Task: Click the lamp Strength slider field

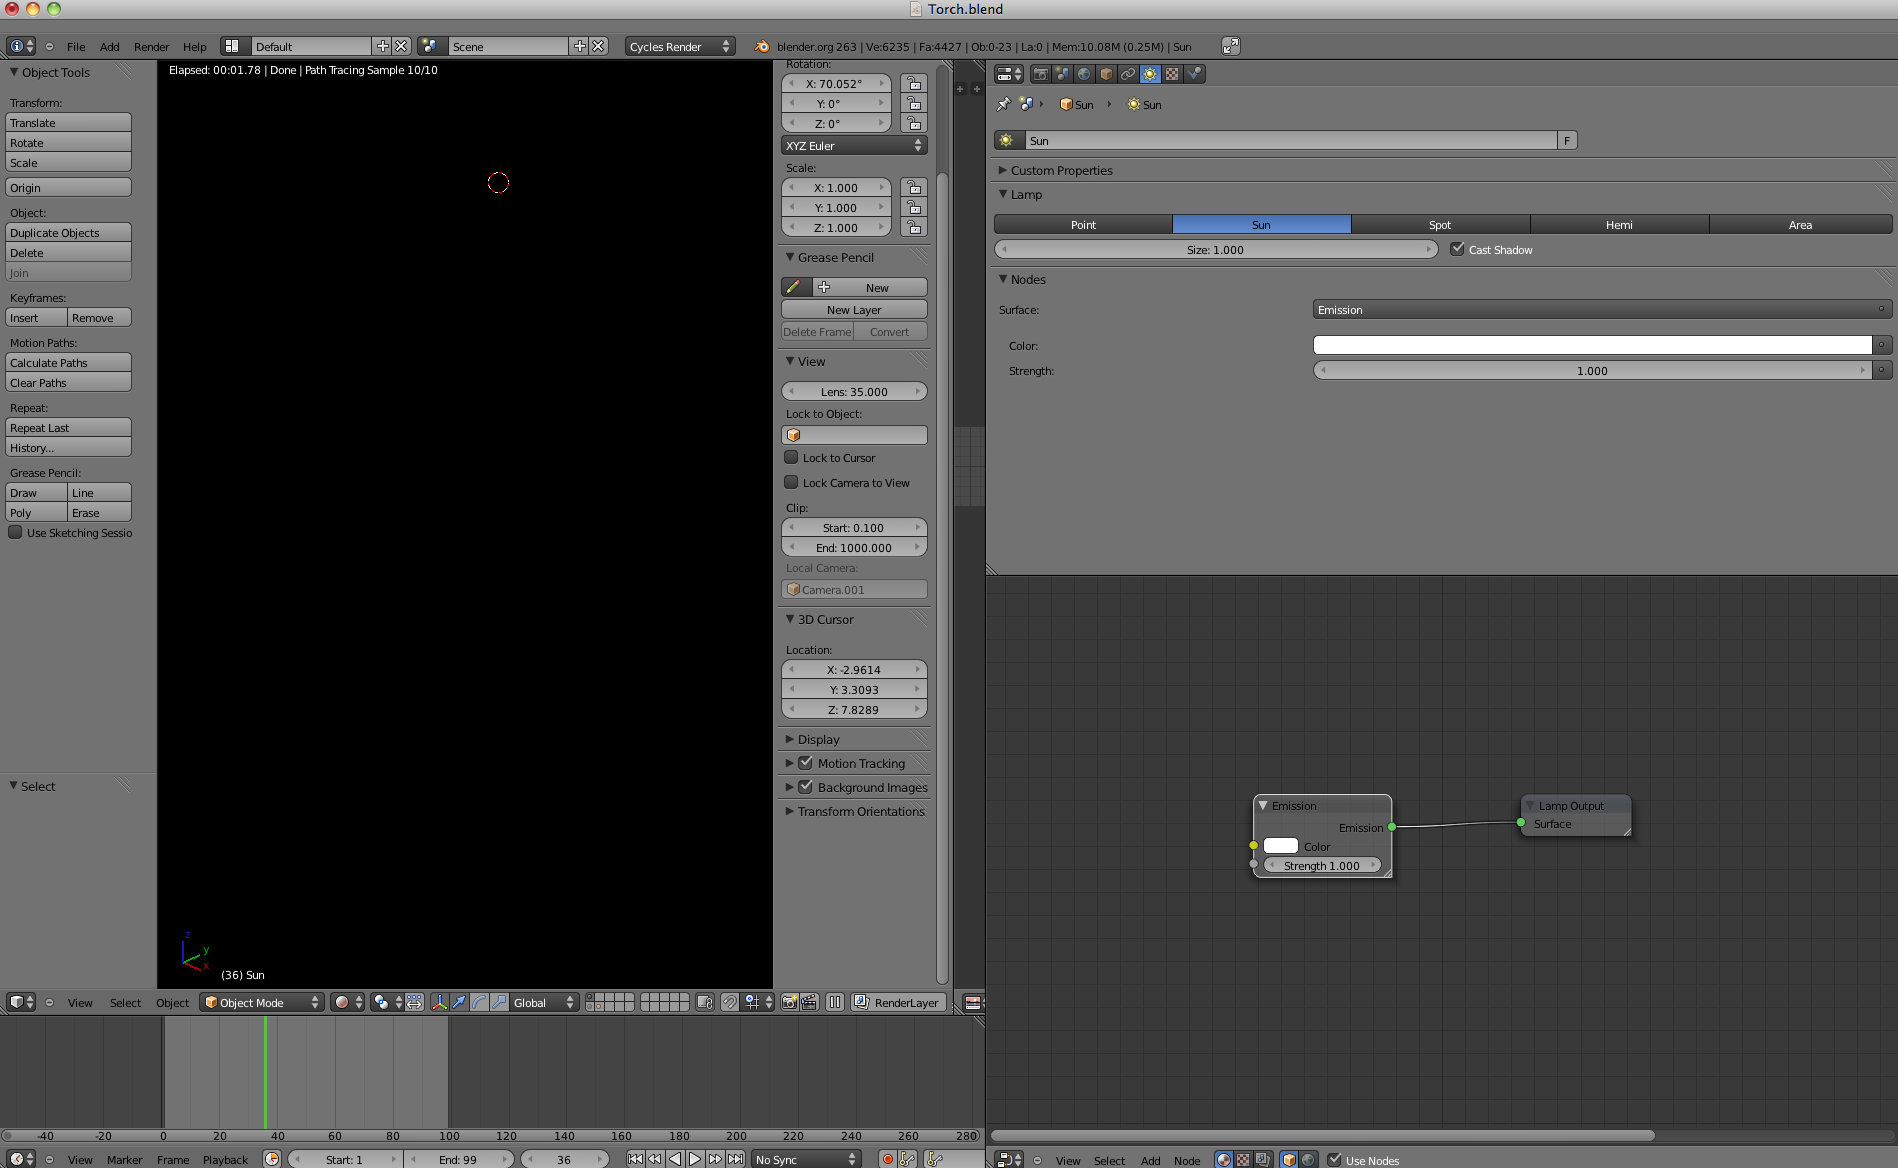Action: click(x=1592, y=370)
